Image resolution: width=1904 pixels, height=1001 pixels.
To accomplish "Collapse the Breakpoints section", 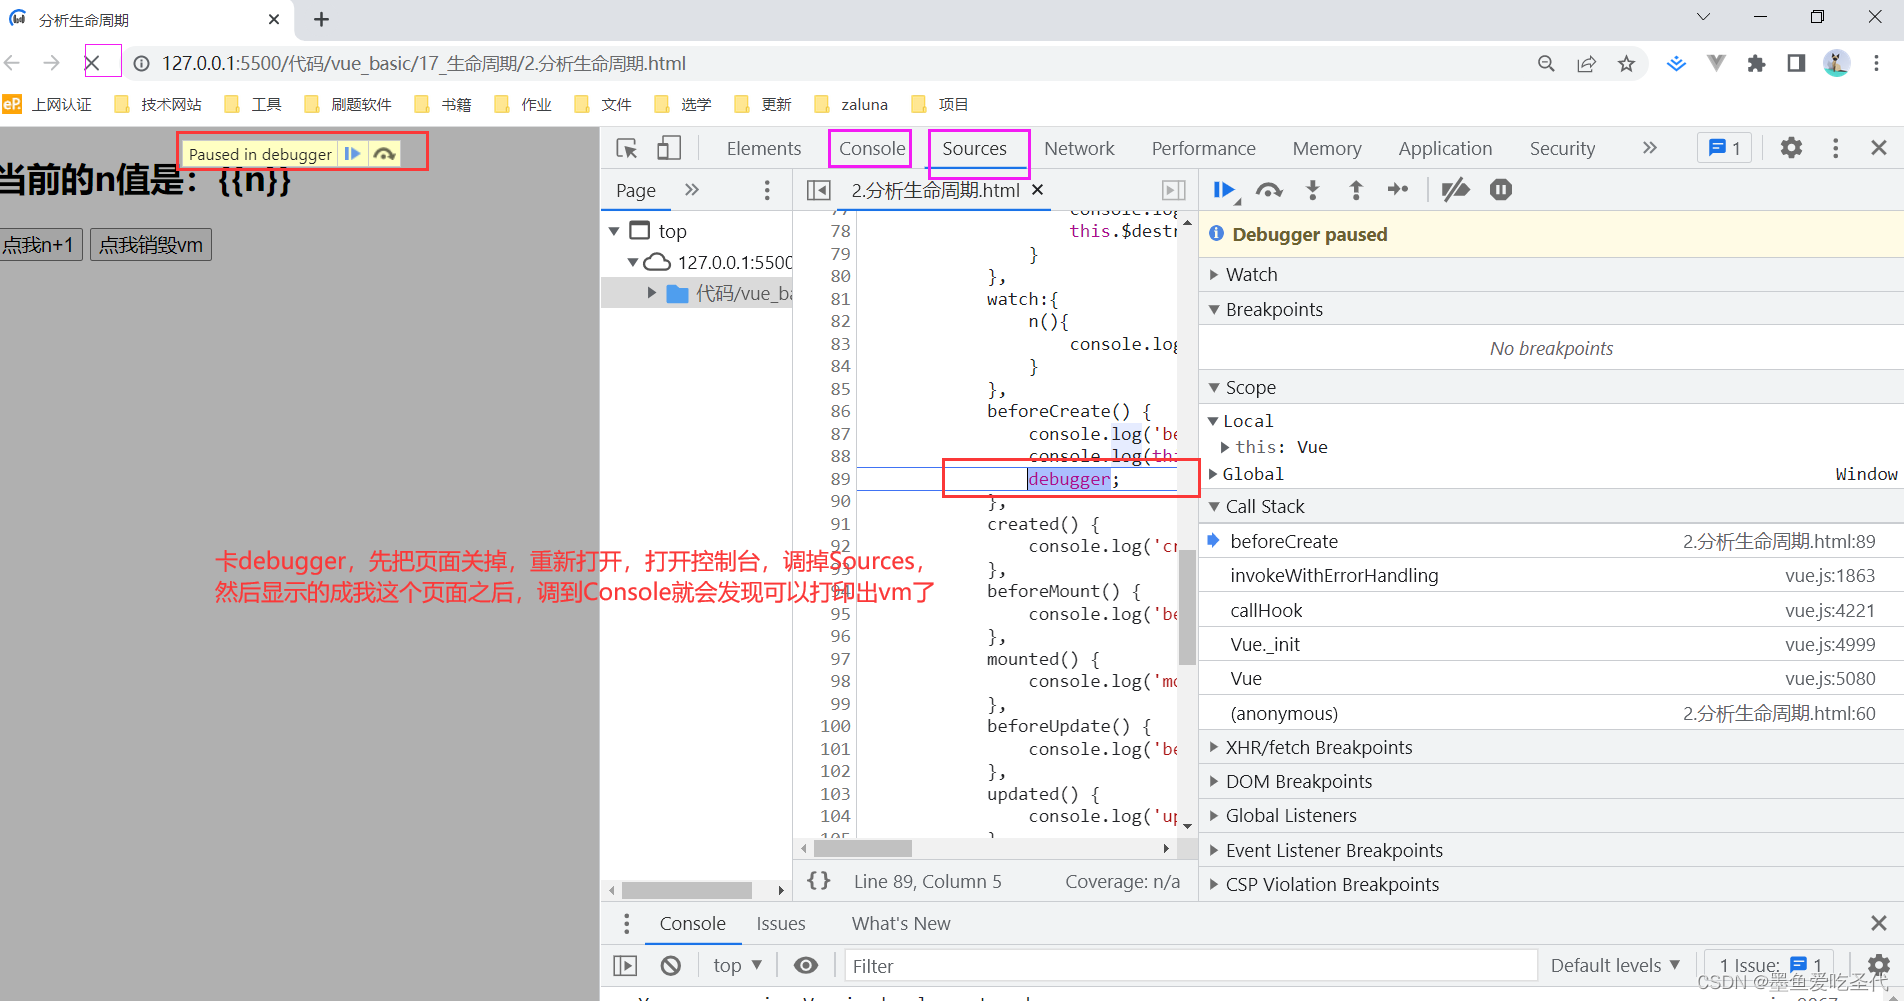I will pyautogui.click(x=1551, y=310).
